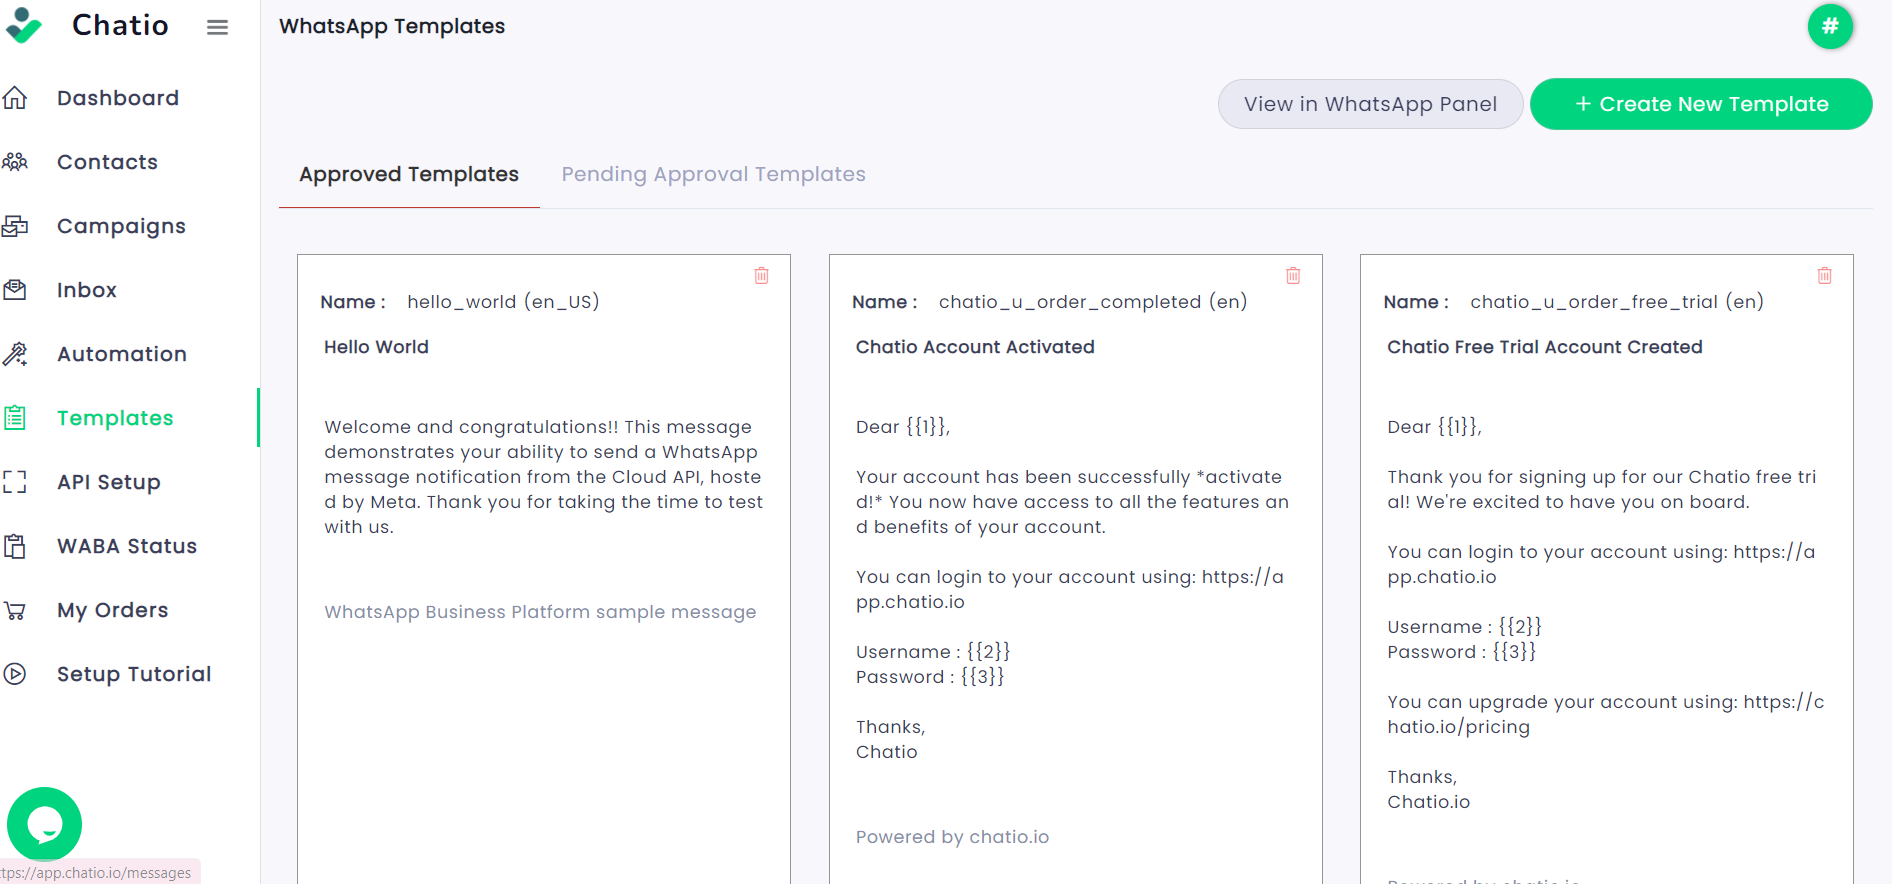
Task: Click the green hash profile avatar
Action: point(1830,26)
